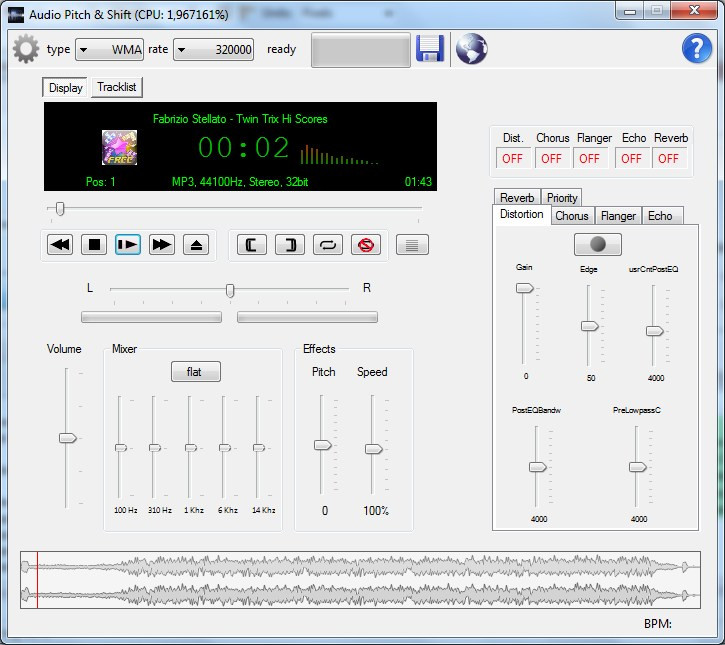Click the Pitch slider handle
The width and height of the screenshot is (725, 645).
(323, 445)
